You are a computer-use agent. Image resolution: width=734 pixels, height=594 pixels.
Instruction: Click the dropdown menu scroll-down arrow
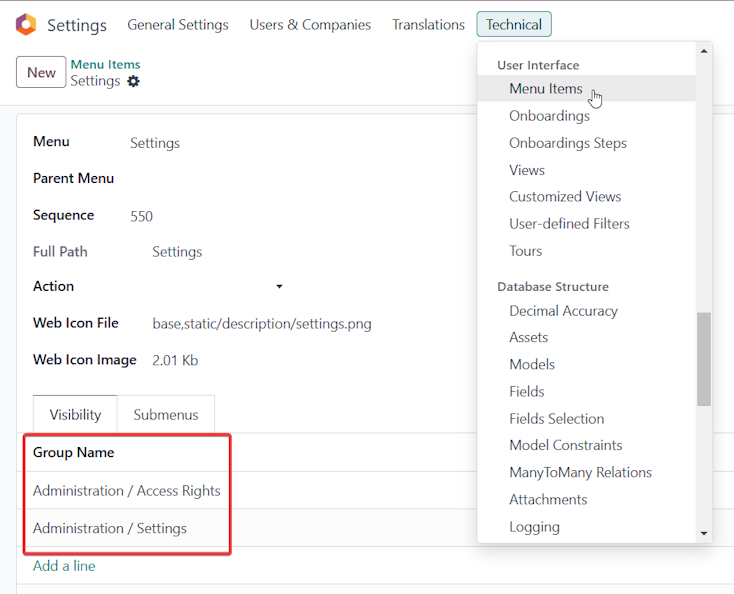tap(704, 533)
